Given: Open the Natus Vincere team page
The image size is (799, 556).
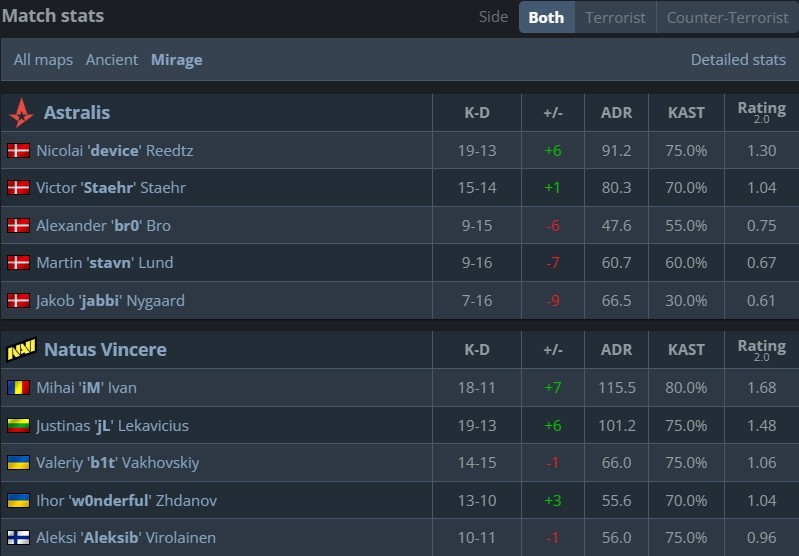Looking at the screenshot, I should click(105, 350).
